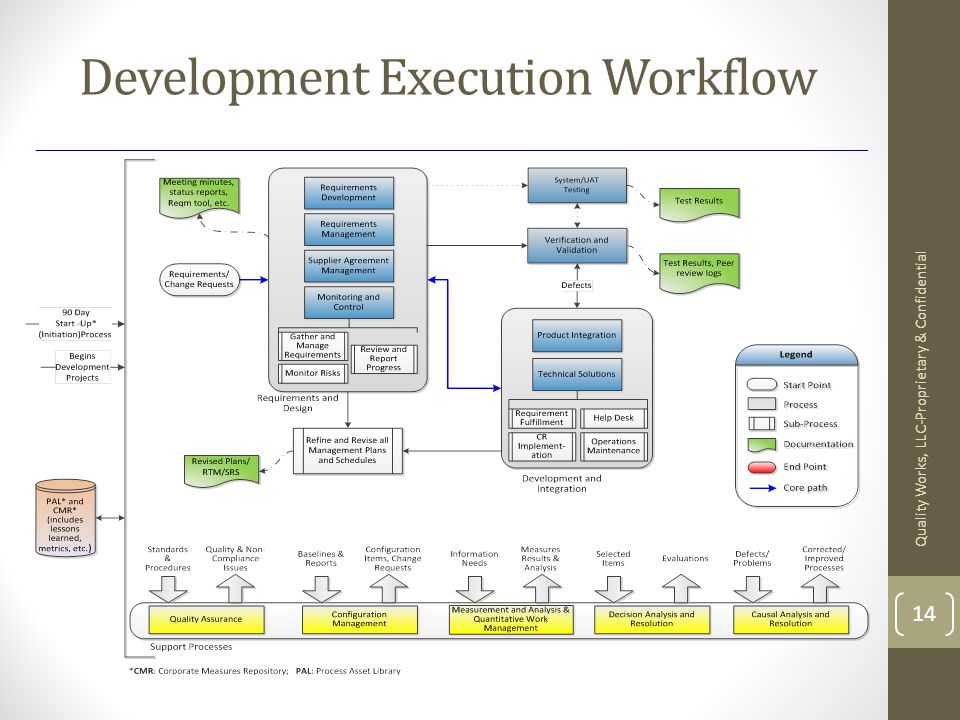960x720 pixels.
Task: Click the Begins Development Projects label
Action: (x=83, y=367)
